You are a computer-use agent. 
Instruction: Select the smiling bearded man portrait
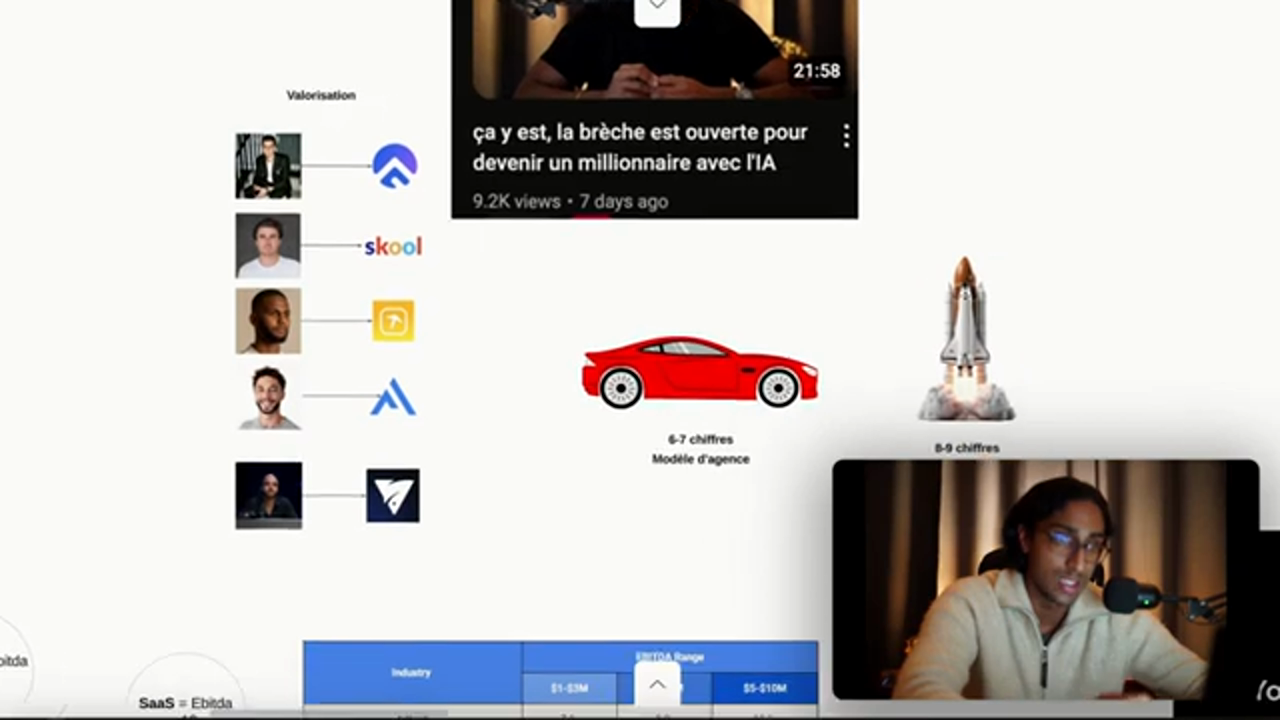click(x=269, y=398)
